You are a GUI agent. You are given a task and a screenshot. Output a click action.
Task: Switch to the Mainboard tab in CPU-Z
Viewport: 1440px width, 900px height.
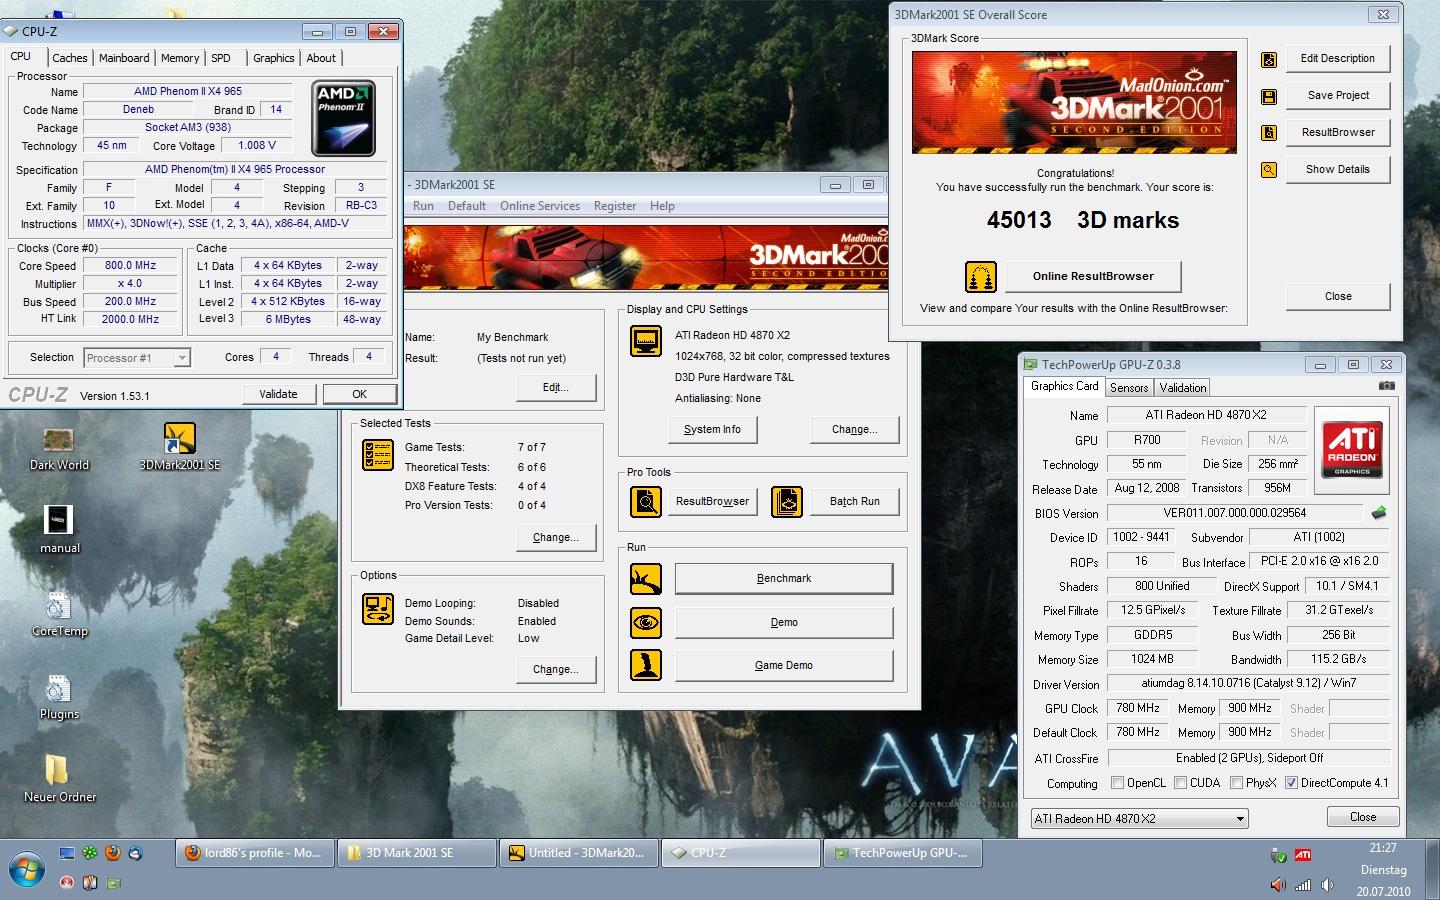124,58
